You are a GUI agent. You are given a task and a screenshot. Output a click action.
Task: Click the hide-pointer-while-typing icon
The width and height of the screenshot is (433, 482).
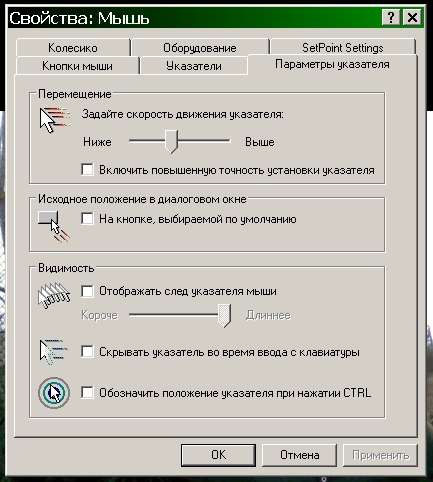pyautogui.click(x=54, y=352)
